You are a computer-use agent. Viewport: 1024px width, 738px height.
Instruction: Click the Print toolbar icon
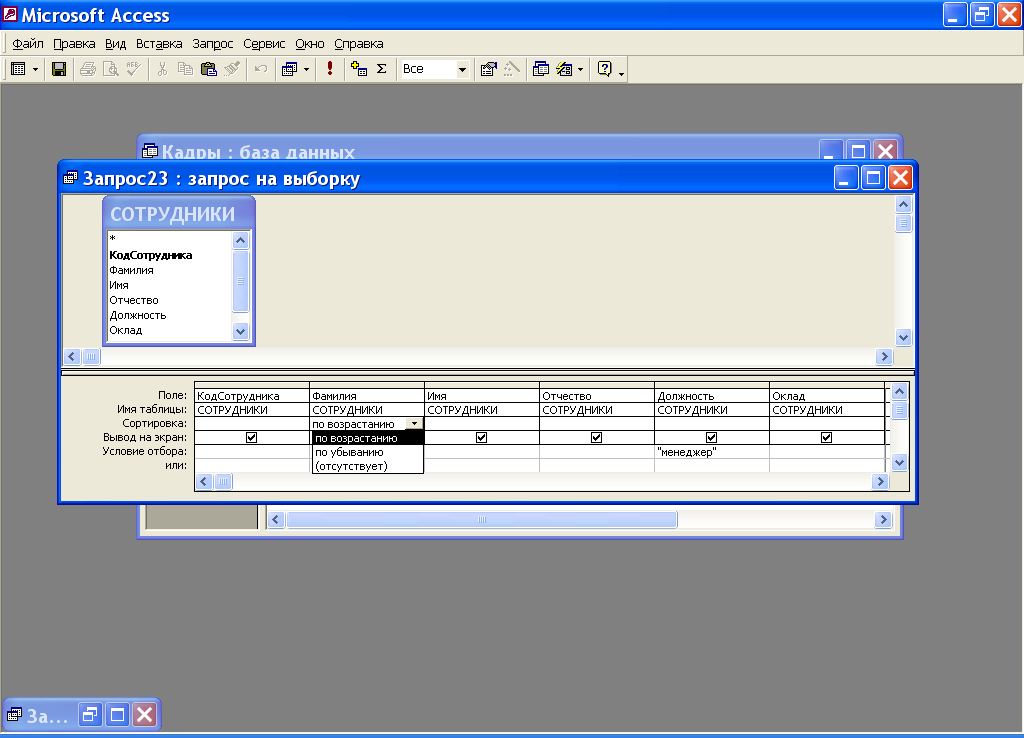pos(88,69)
